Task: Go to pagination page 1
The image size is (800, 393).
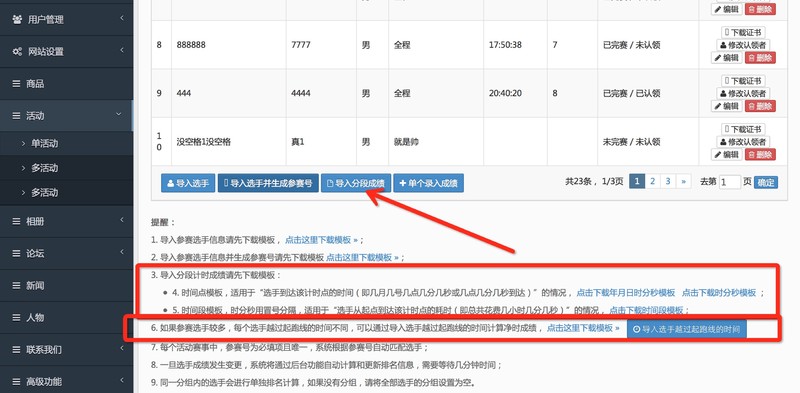Action: coord(637,181)
